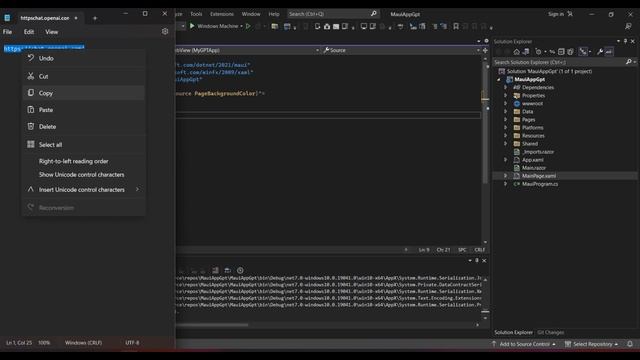Click the Solution Explorer home icon
The width and height of the screenshot is (640, 360).
[516, 52]
